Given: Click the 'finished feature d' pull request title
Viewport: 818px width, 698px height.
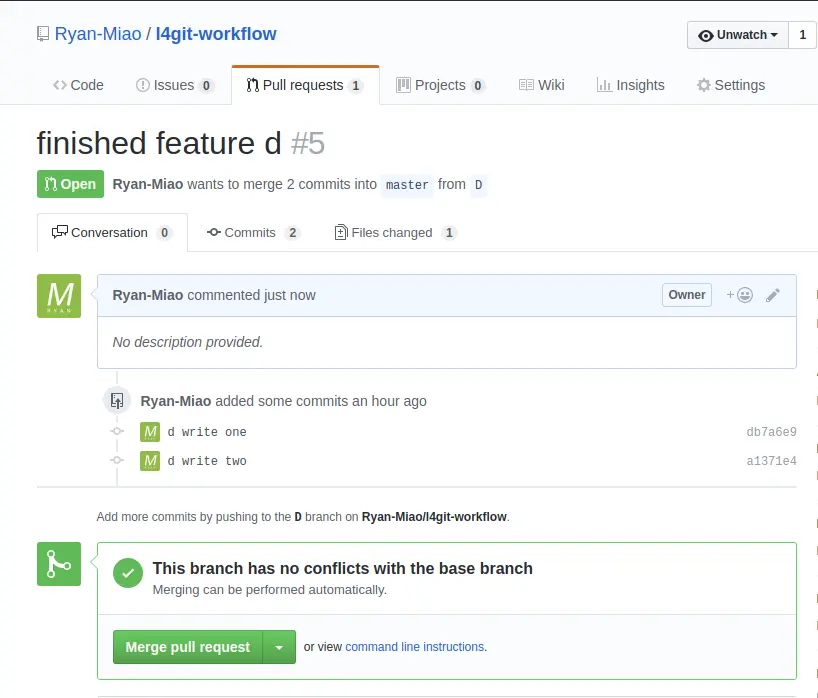Looking at the screenshot, I should [159, 143].
